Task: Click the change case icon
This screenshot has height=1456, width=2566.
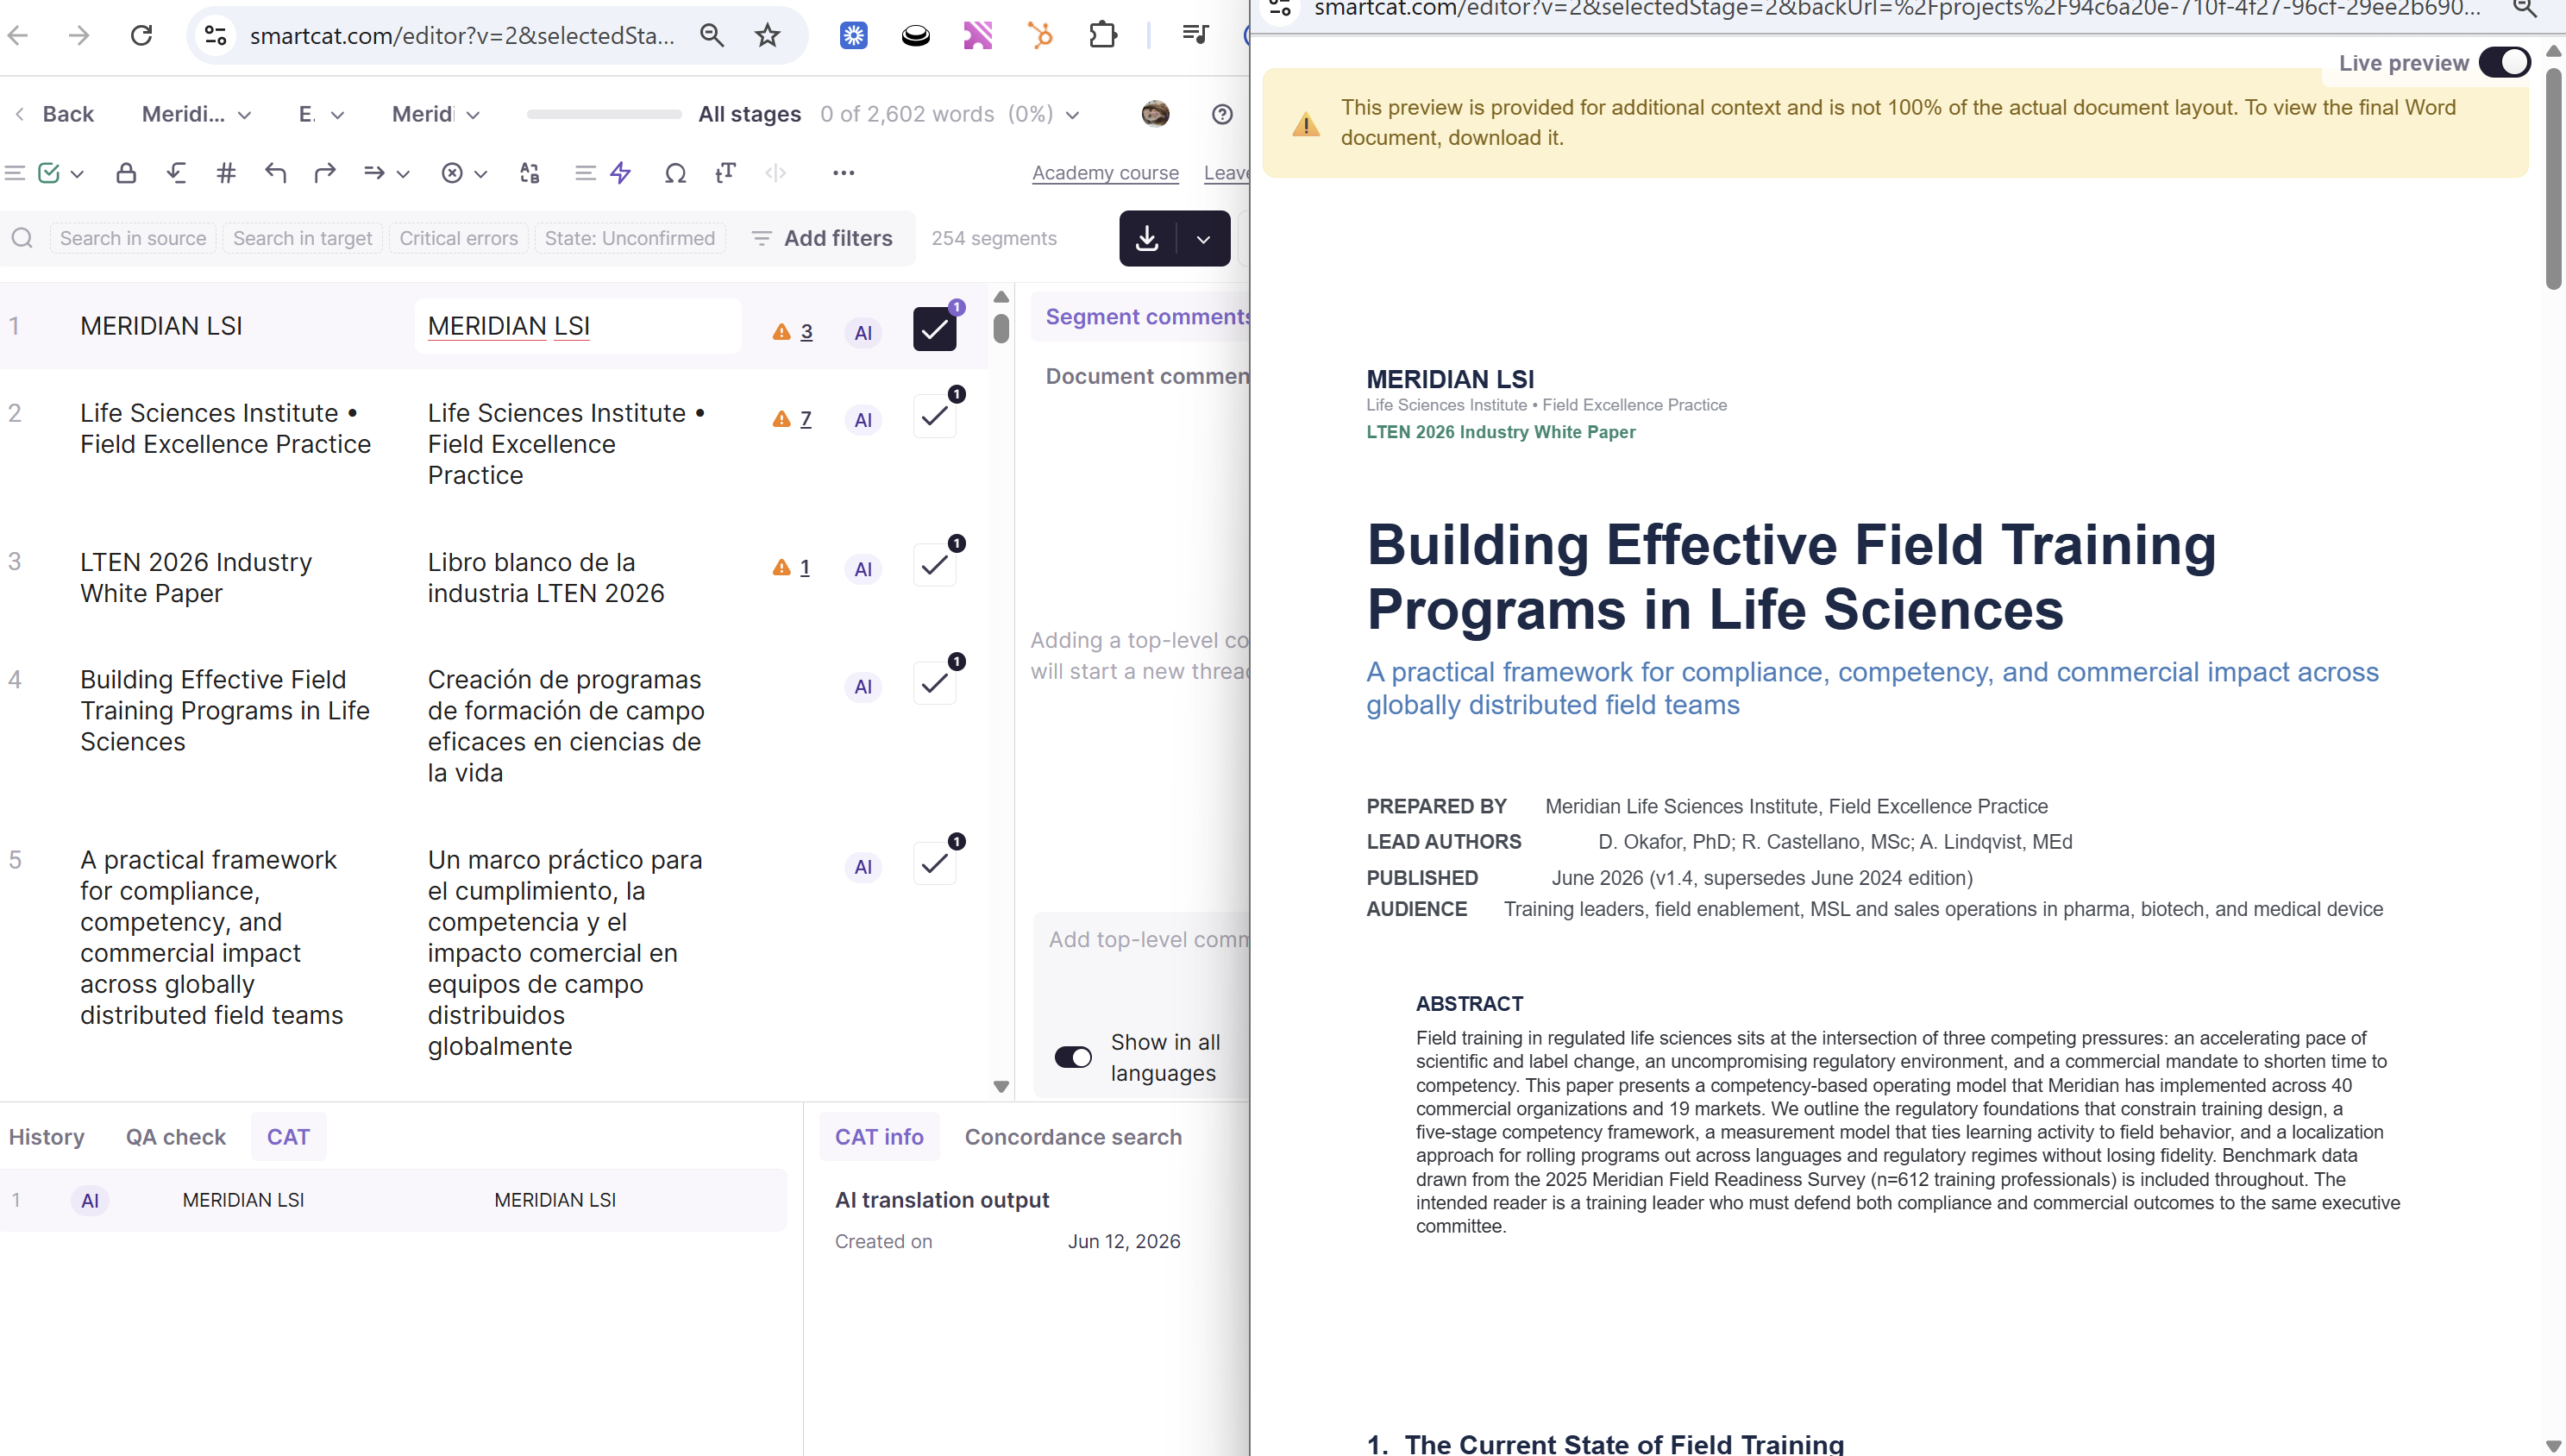Action: click(530, 173)
